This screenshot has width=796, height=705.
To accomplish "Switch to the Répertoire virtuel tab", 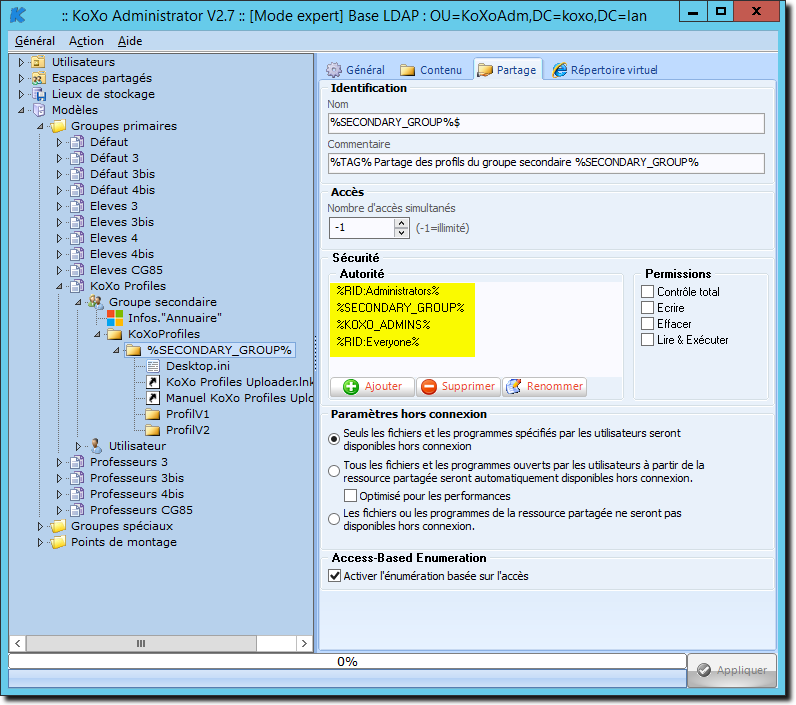I will coord(605,70).
